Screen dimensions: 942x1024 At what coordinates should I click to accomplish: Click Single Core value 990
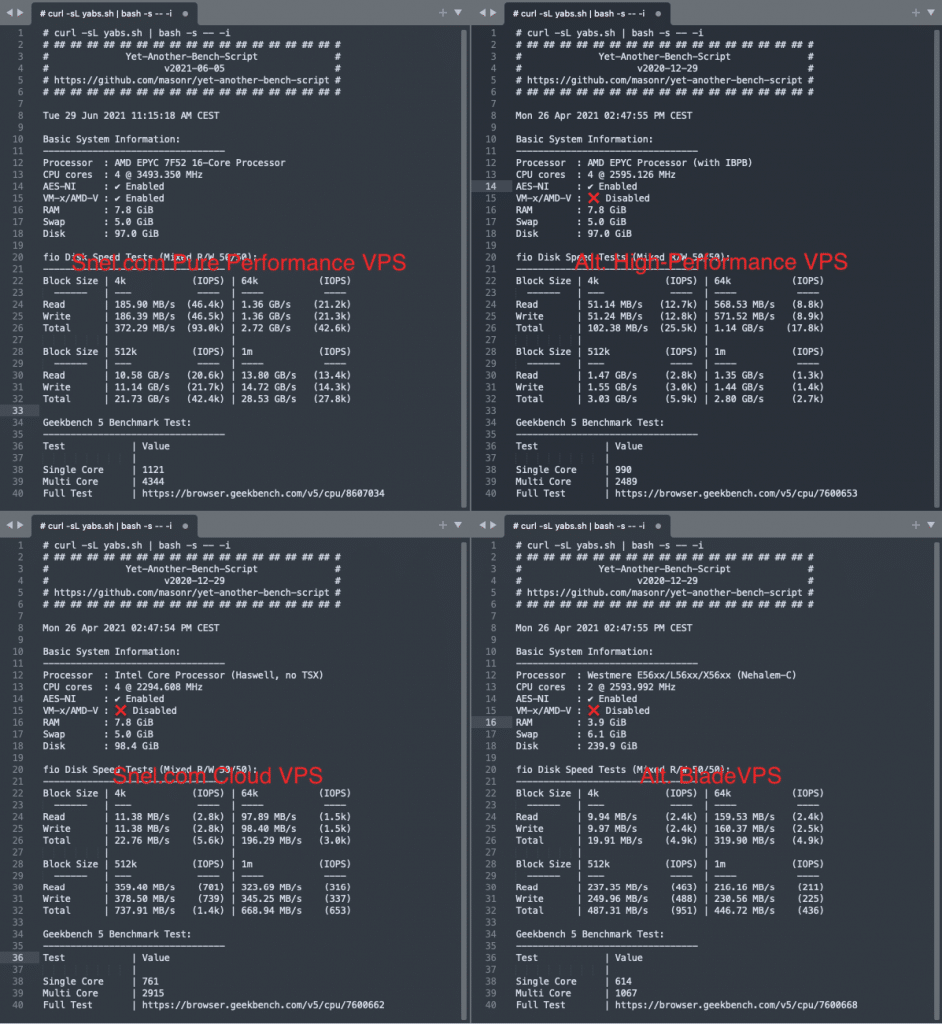point(623,470)
